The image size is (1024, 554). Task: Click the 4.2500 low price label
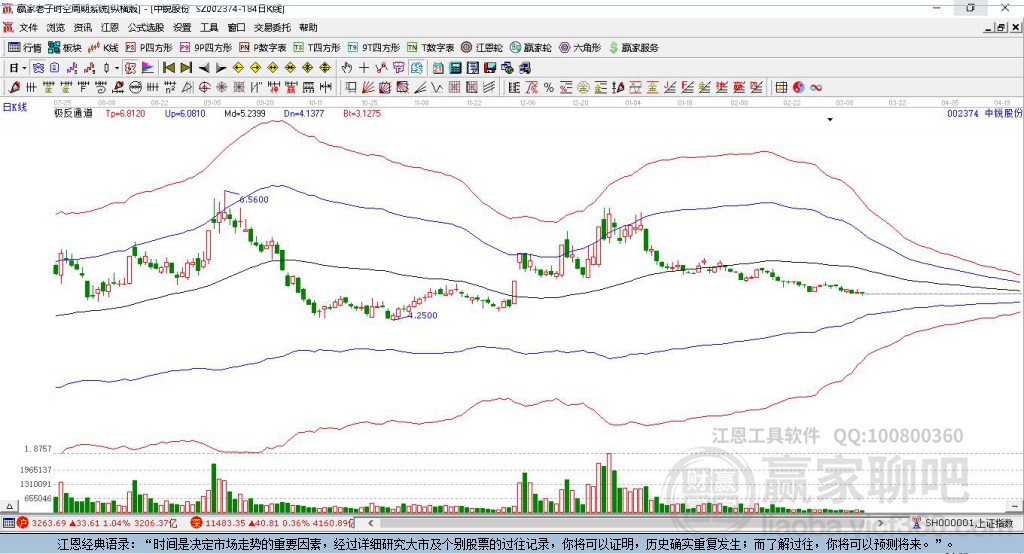(x=423, y=316)
